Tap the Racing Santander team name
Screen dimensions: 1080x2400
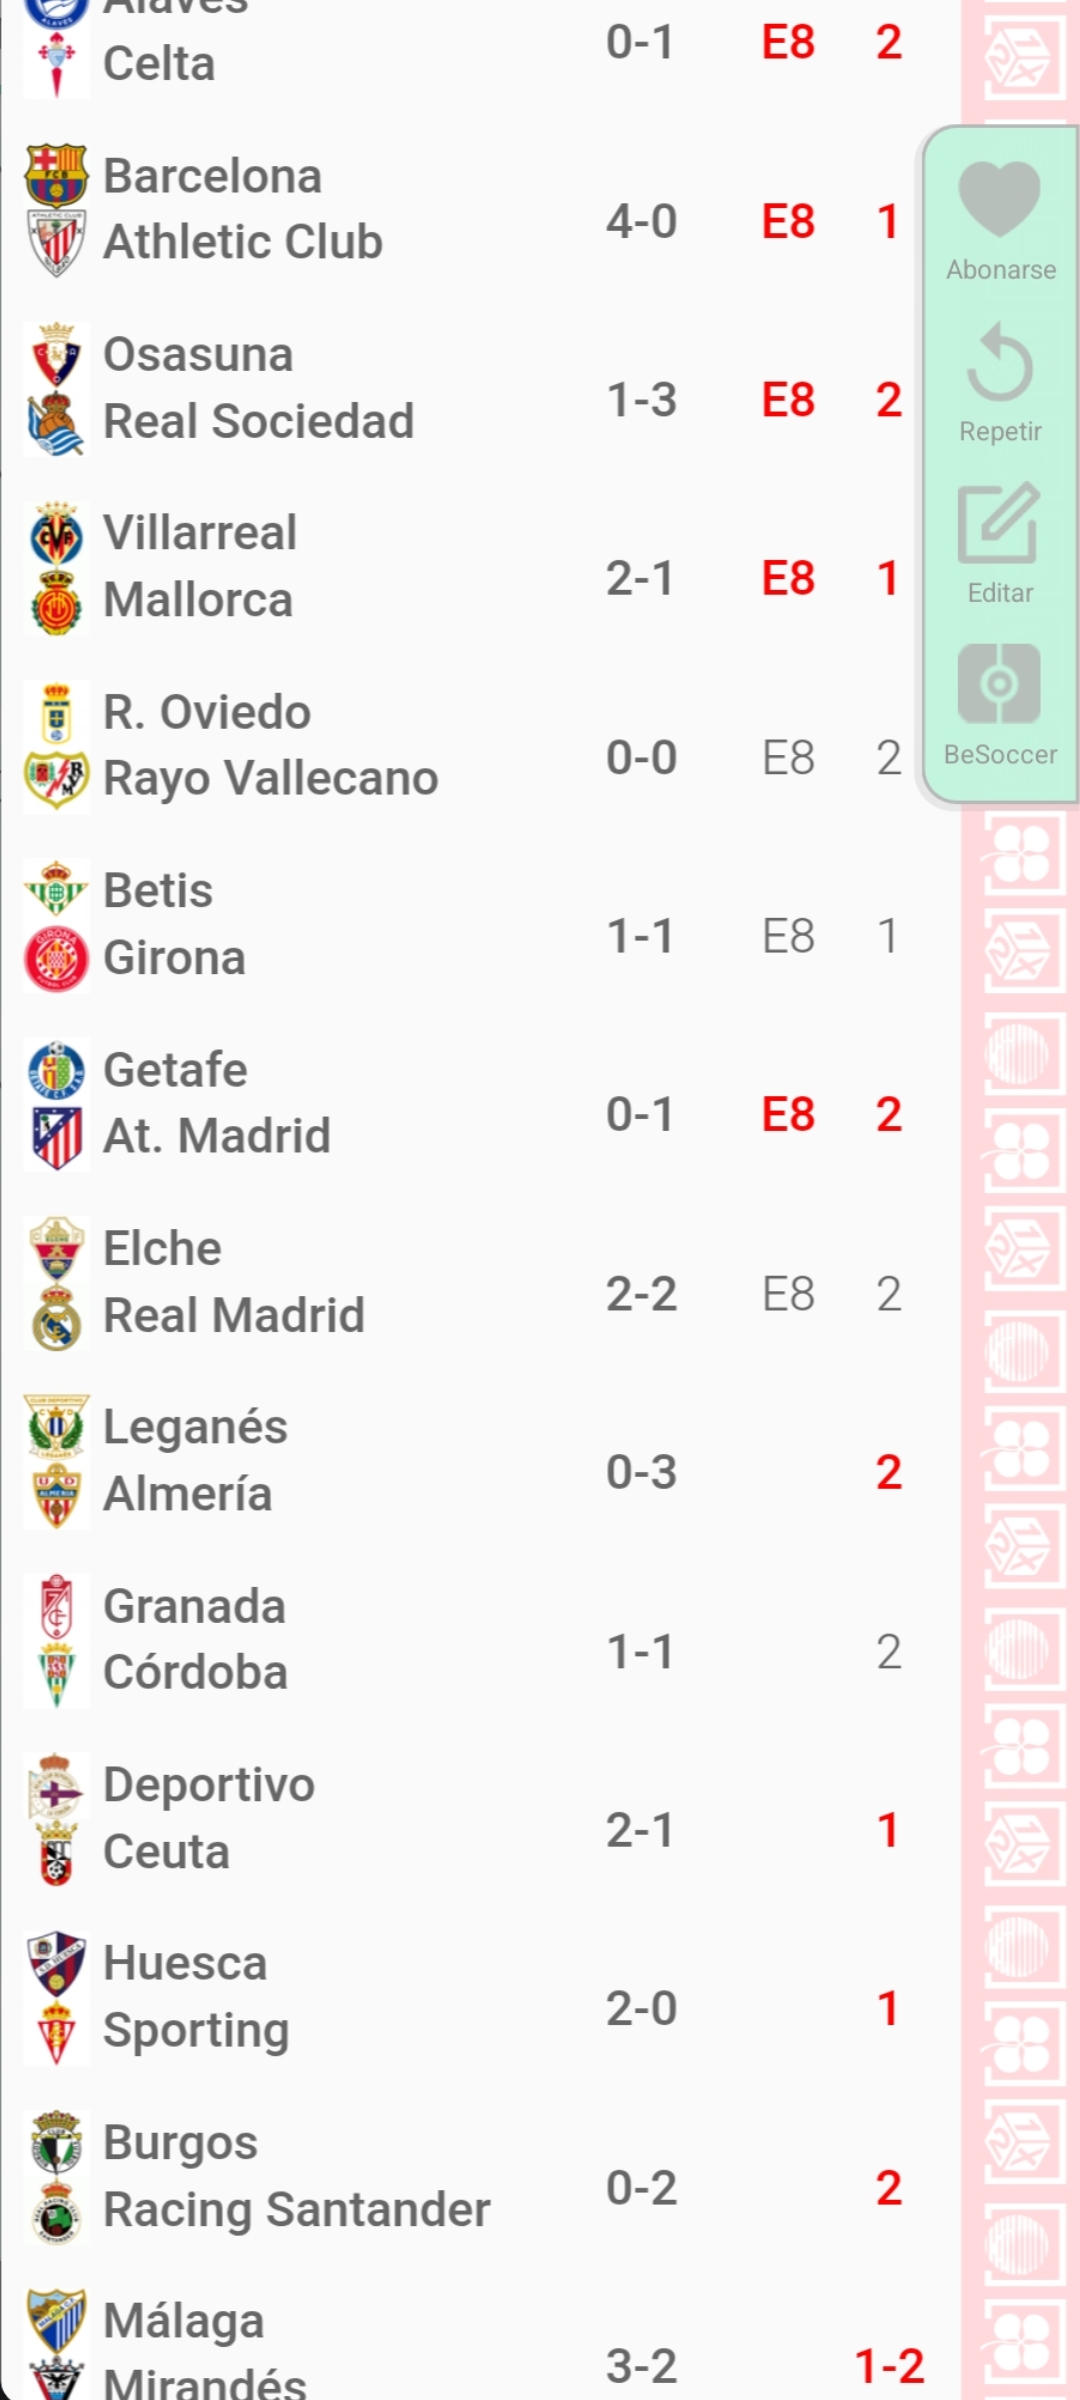pyautogui.click(x=297, y=2209)
